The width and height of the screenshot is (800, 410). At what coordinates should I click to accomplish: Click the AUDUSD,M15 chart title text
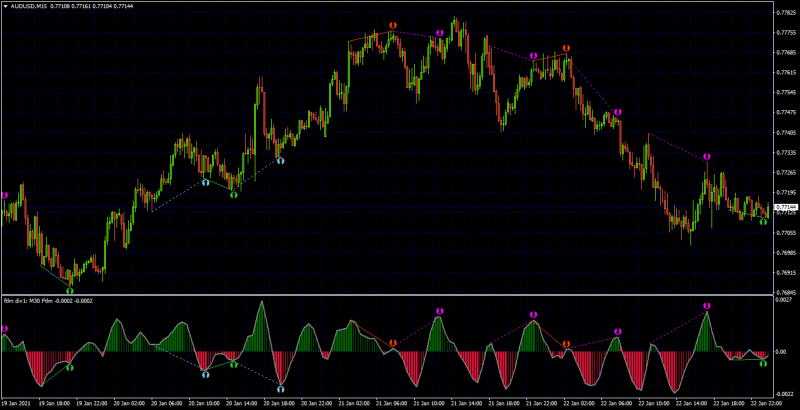point(29,7)
